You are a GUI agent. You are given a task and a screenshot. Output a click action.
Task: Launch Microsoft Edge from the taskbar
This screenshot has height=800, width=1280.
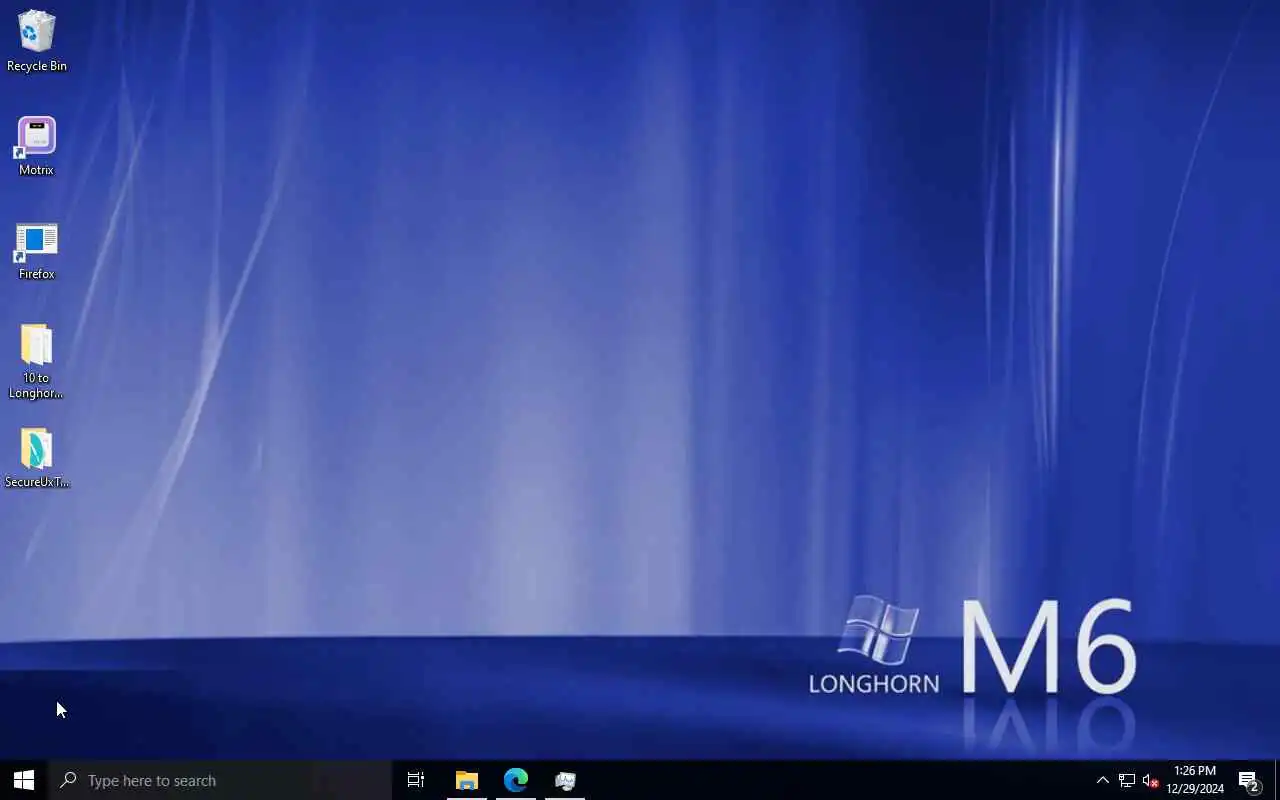(516, 780)
